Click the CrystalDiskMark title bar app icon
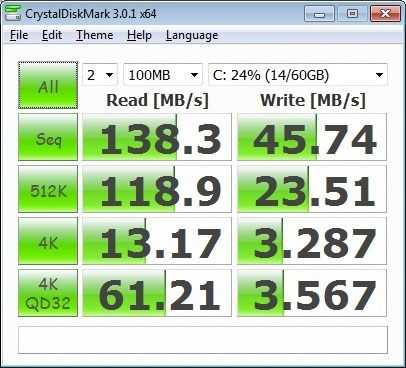The height and width of the screenshot is (368, 406). pyautogui.click(x=12, y=13)
